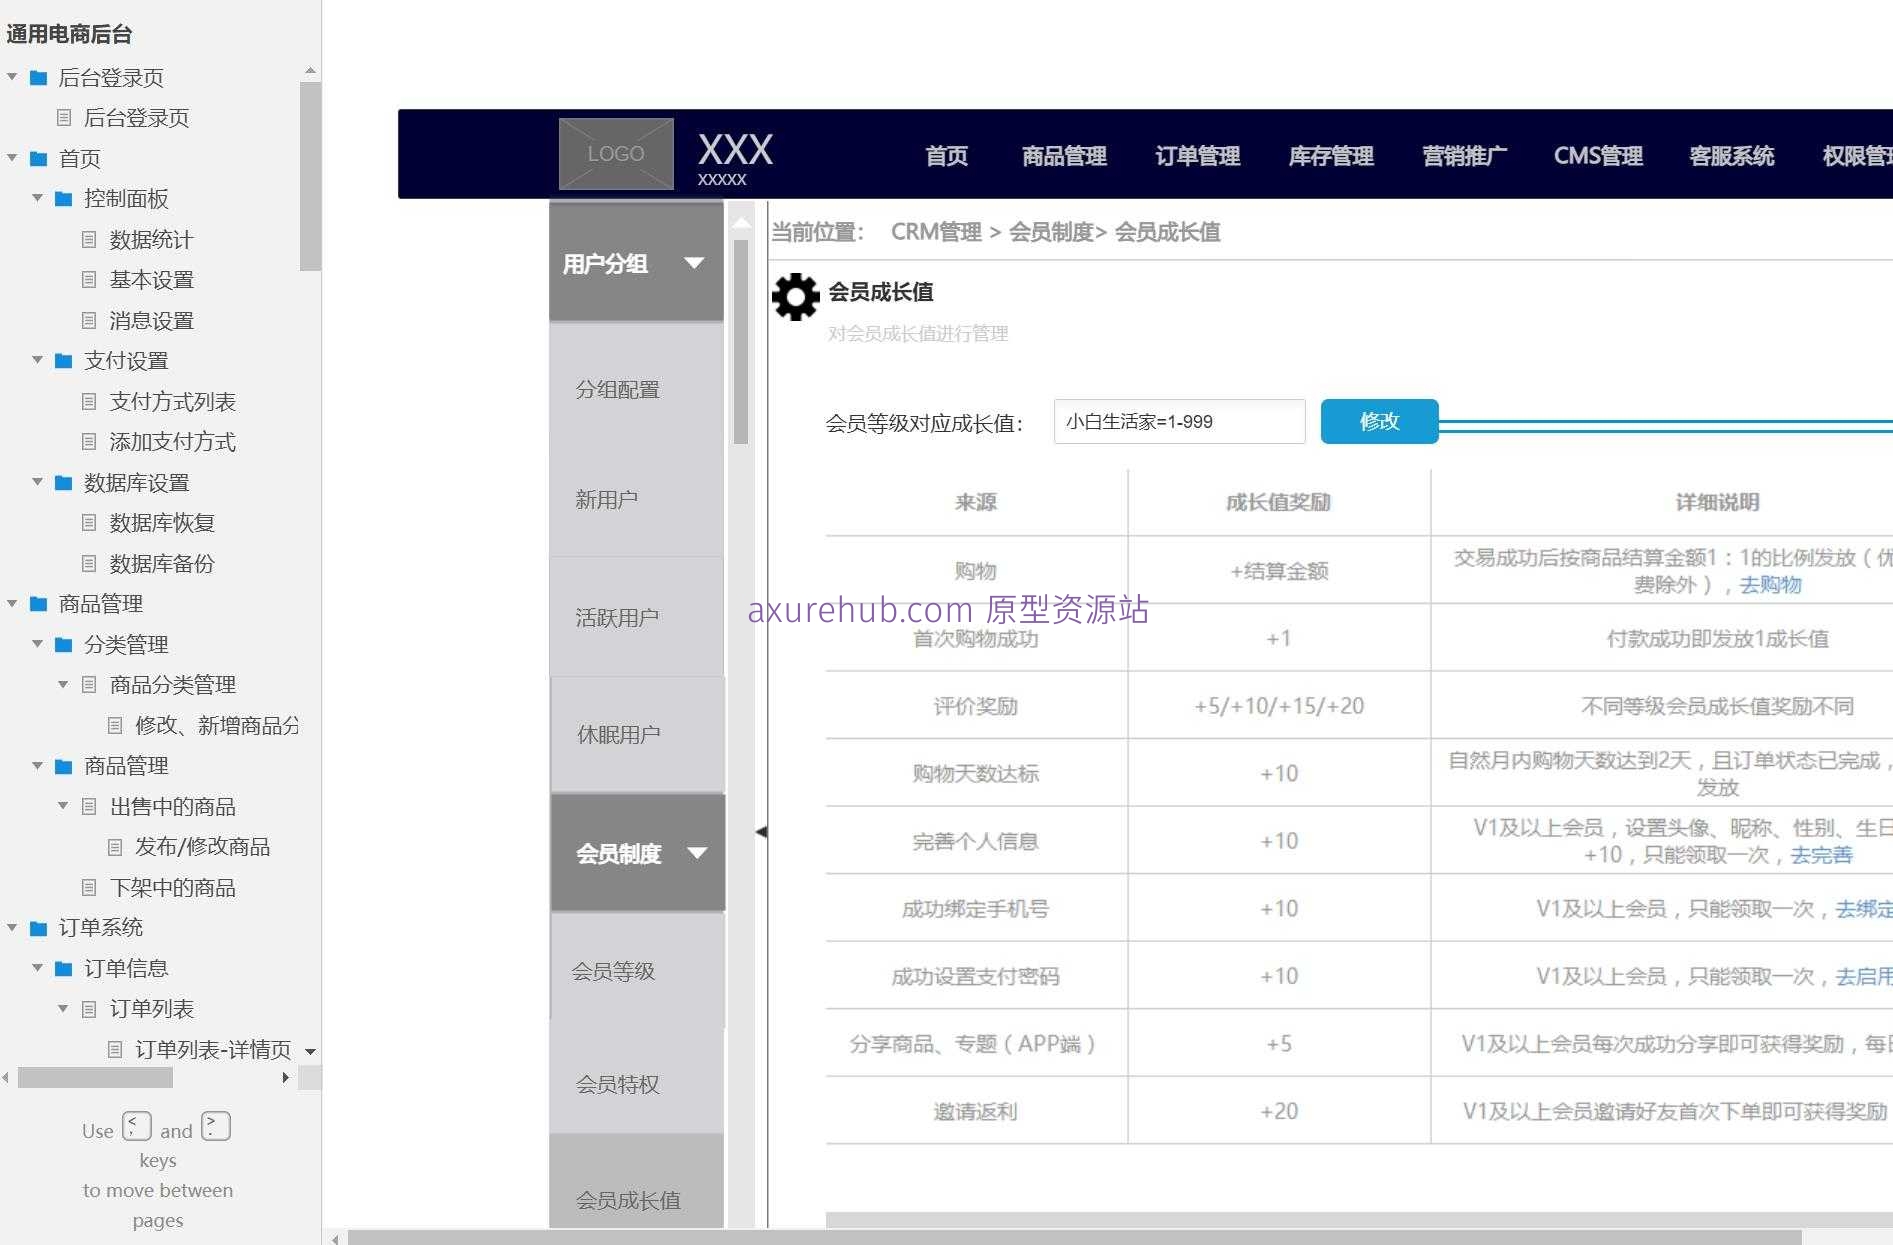This screenshot has width=1893, height=1245.
Task: Select the page icon beside 数据统计
Action: point(89,239)
